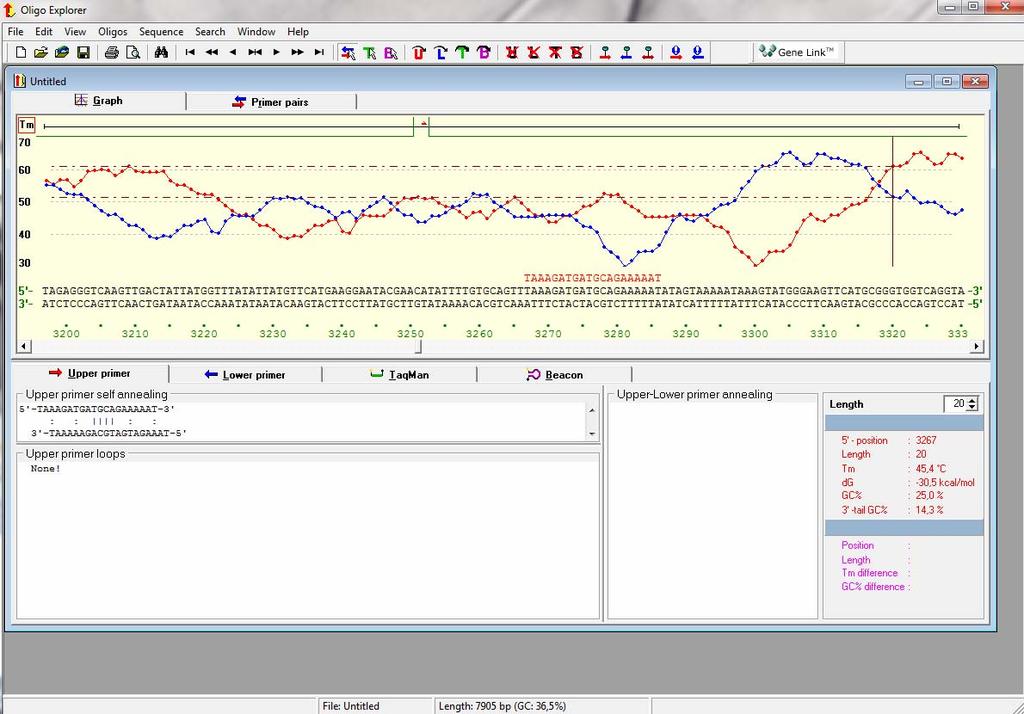Open search with the binoculars icon
Screen dimensions: 1024x714
(161, 52)
